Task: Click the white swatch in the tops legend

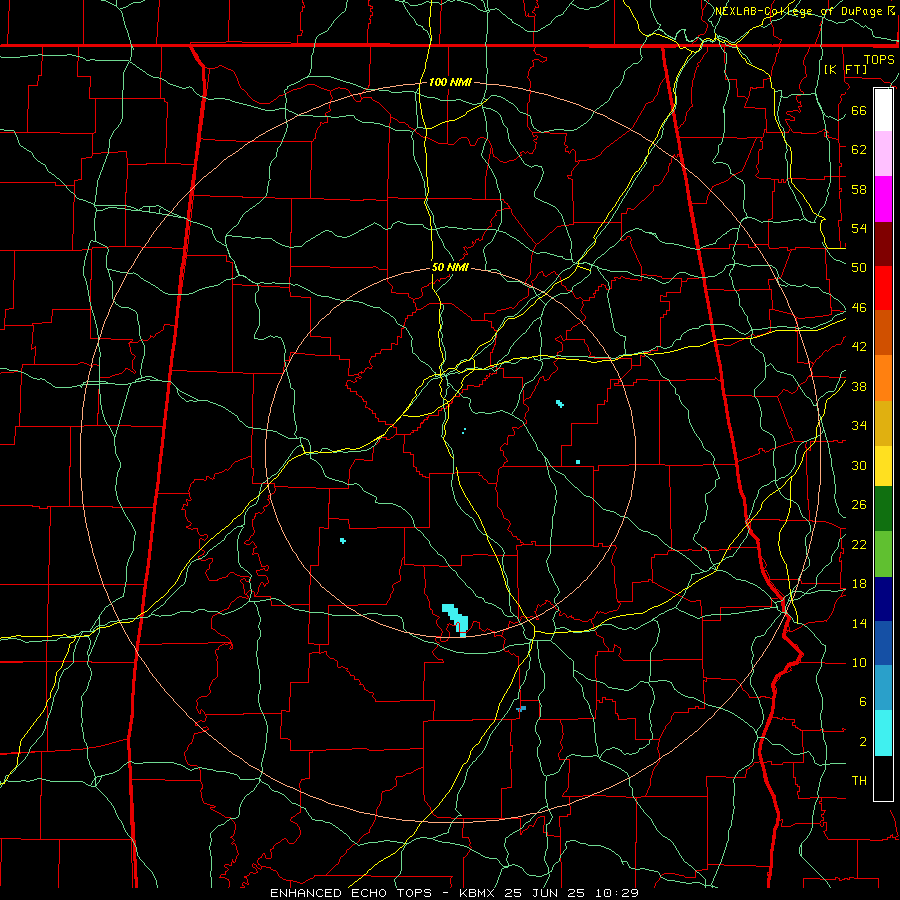Action: (883, 110)
